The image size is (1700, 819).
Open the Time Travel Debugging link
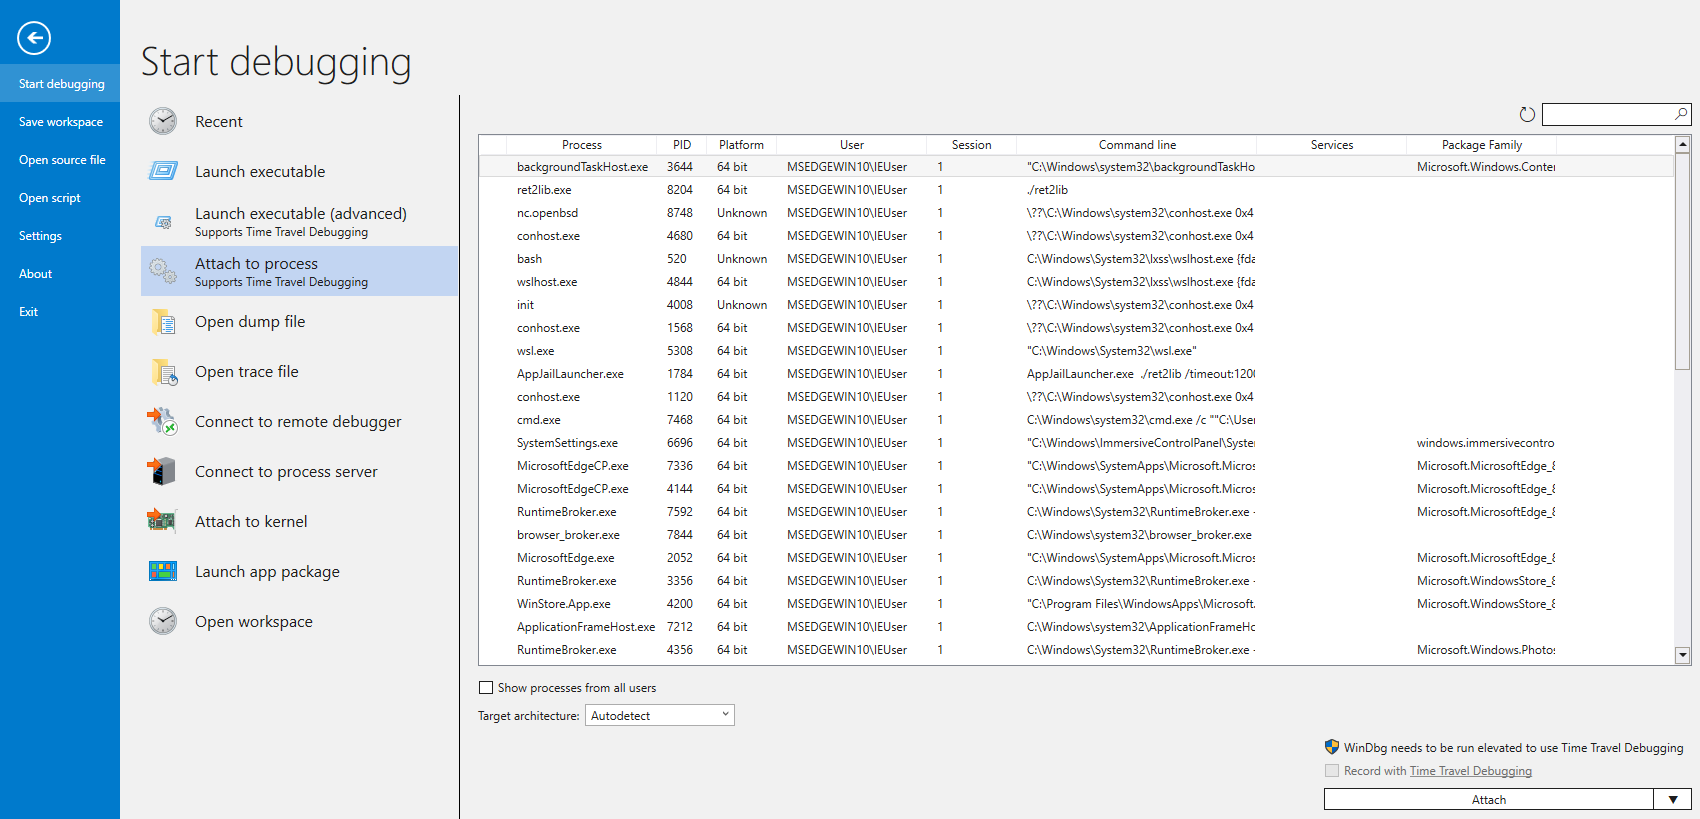pyautogui.click(x=1470, y=771)
